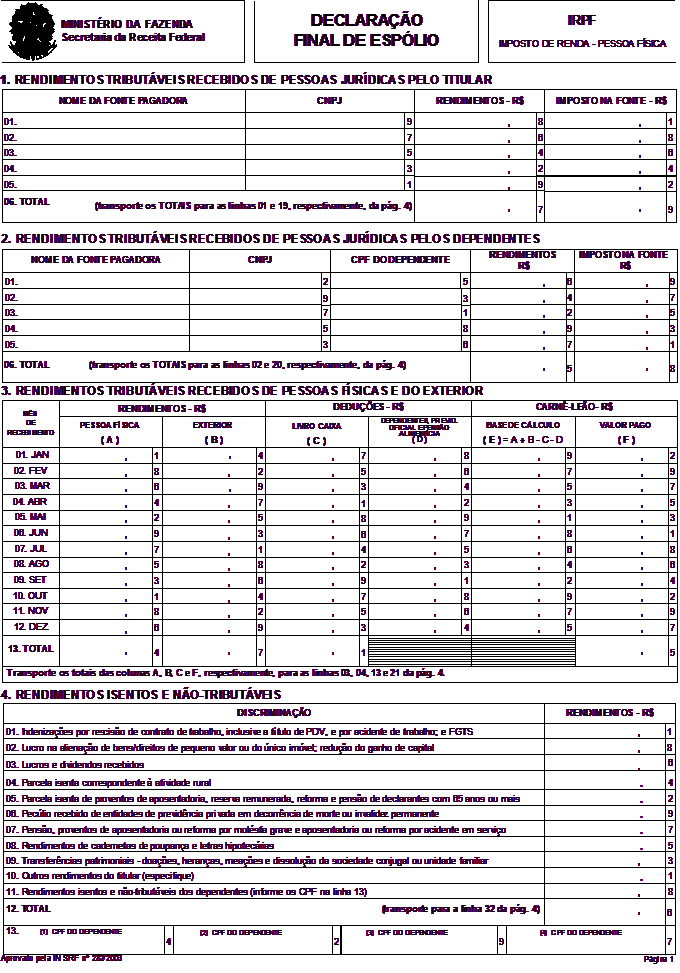Click the section 2 heading about Dependentes

pyautogui.click(x=270, y=239)
